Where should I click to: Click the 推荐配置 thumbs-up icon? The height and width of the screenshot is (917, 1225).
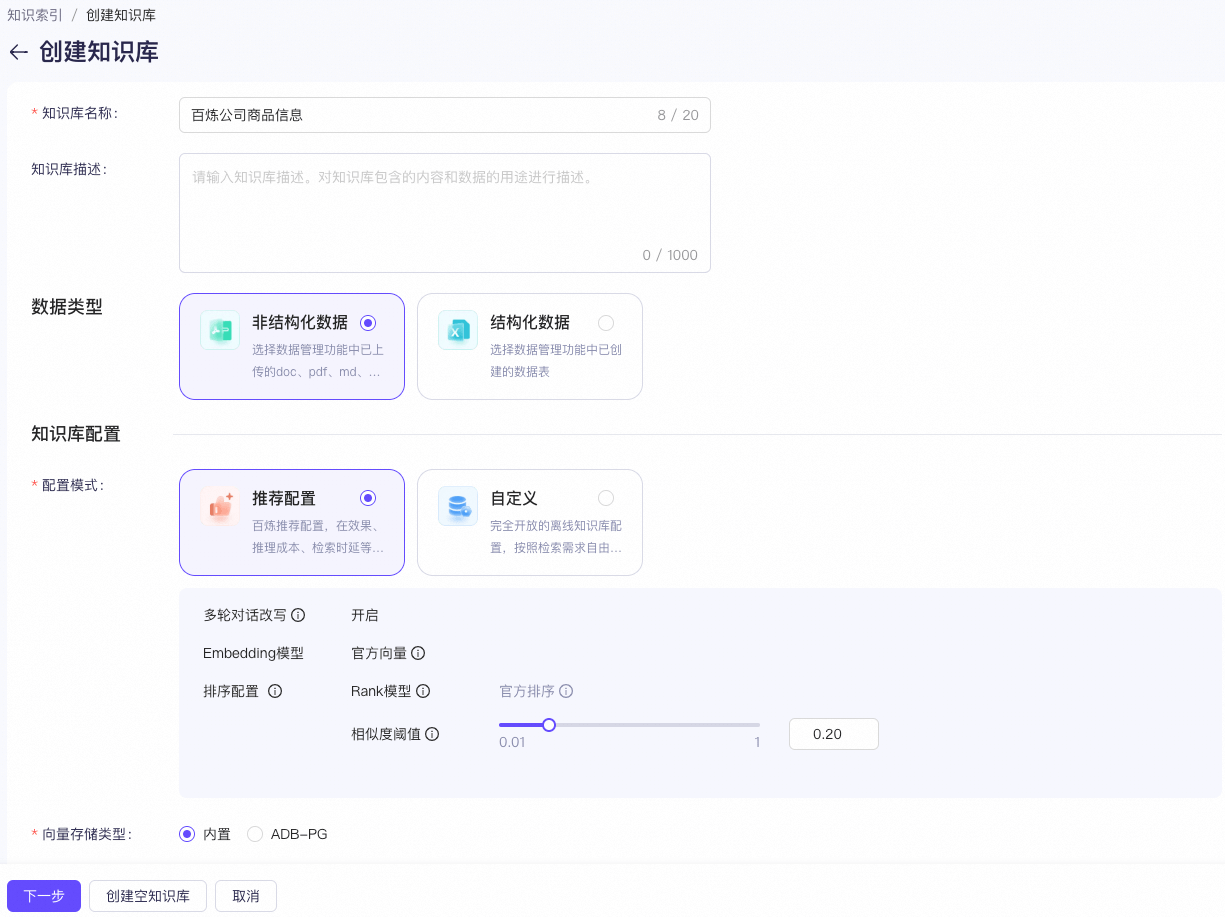219,506
